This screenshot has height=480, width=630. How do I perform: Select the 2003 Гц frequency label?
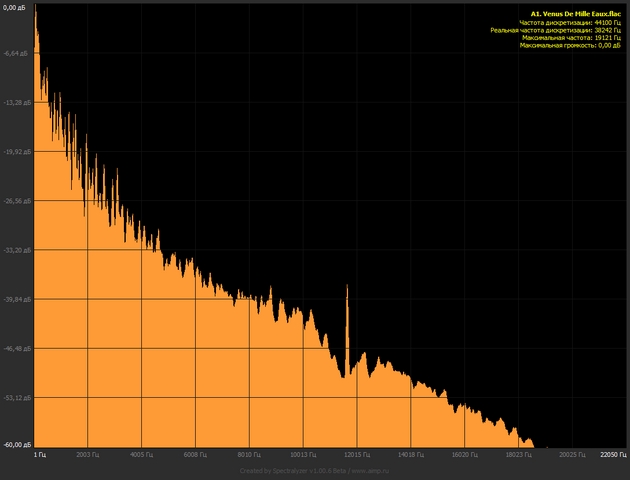[x=88, y=454]
